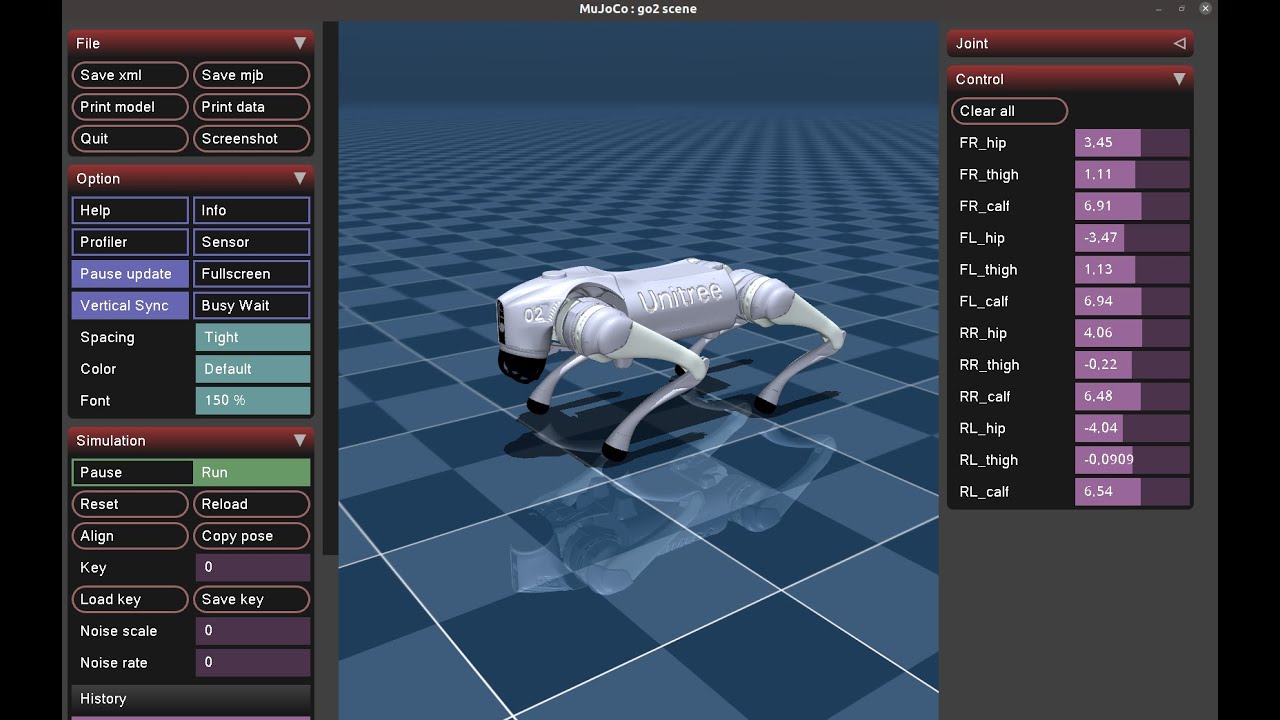Select Pause in simulation state
Viewport: 1280px width, 720px height.
pos(132,472)
